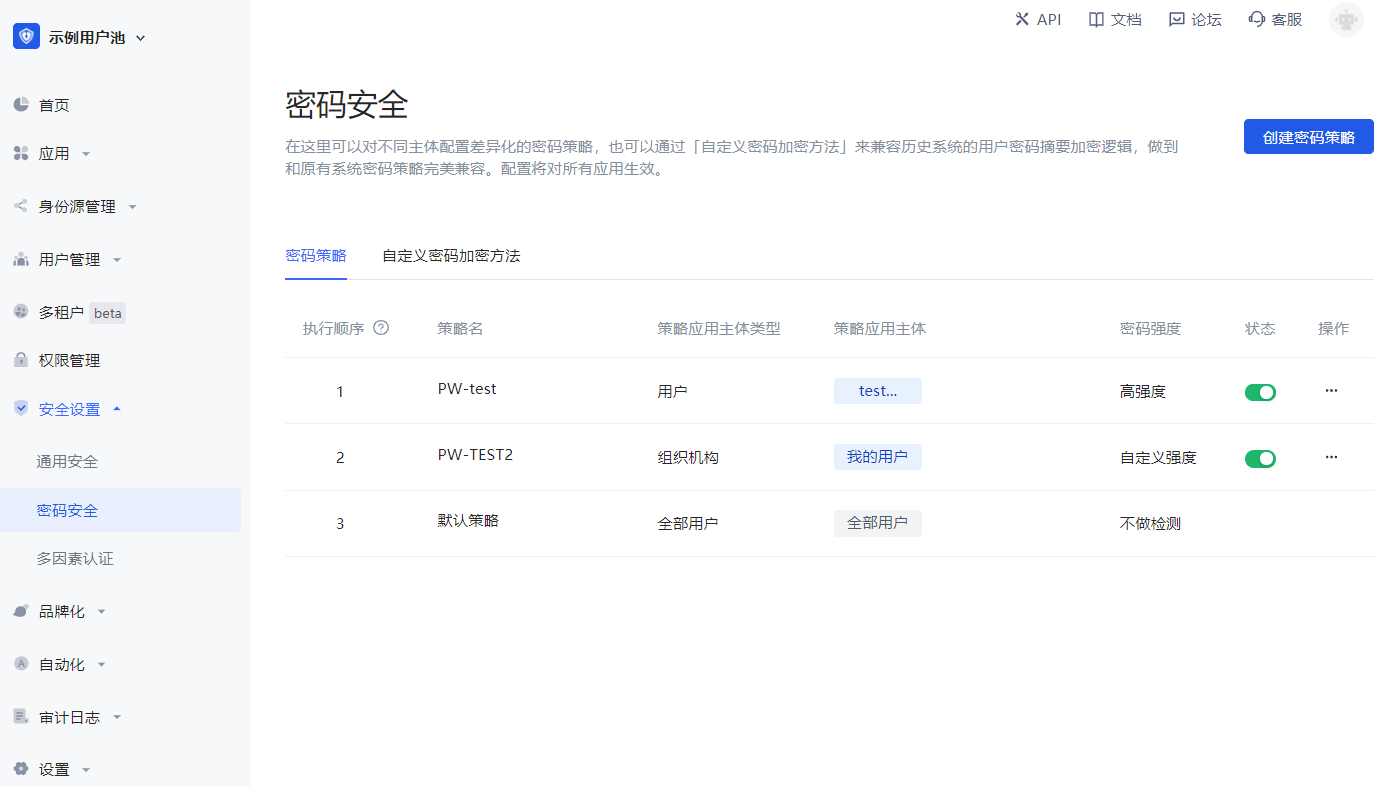Click the API tools icon
Image resolution: width=1382 pixels, height=787 pixels.
[x=1021, y=19]
